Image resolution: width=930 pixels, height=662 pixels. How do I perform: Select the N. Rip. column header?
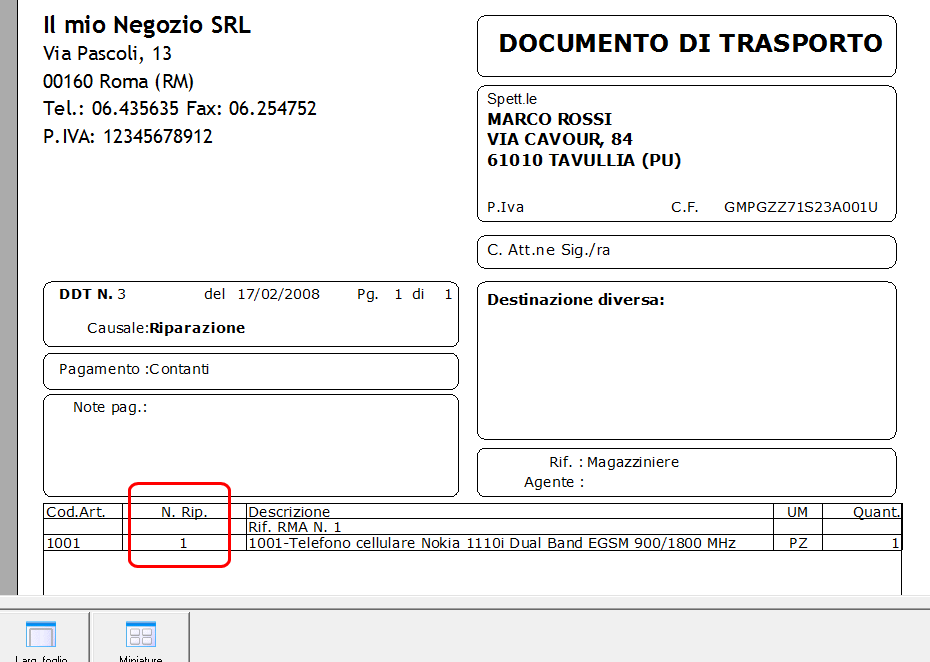point(184,512)
